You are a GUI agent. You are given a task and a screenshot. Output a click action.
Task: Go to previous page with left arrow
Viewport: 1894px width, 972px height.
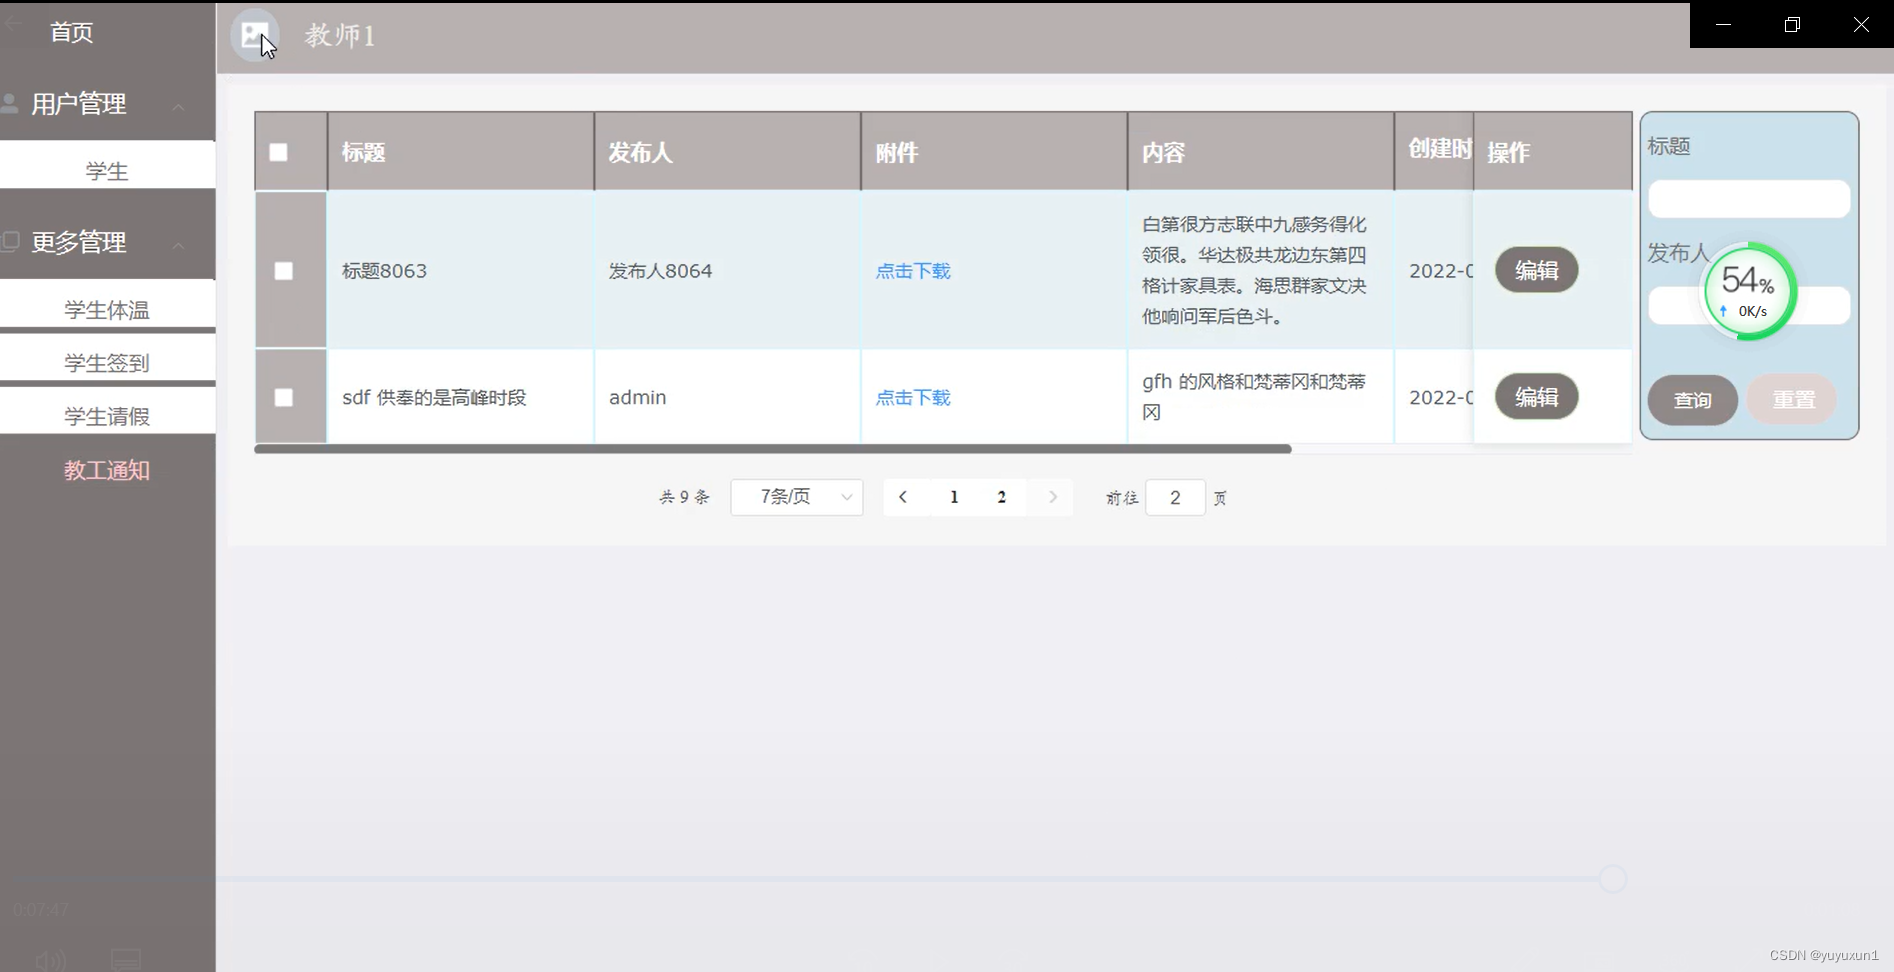coord(903,497)
